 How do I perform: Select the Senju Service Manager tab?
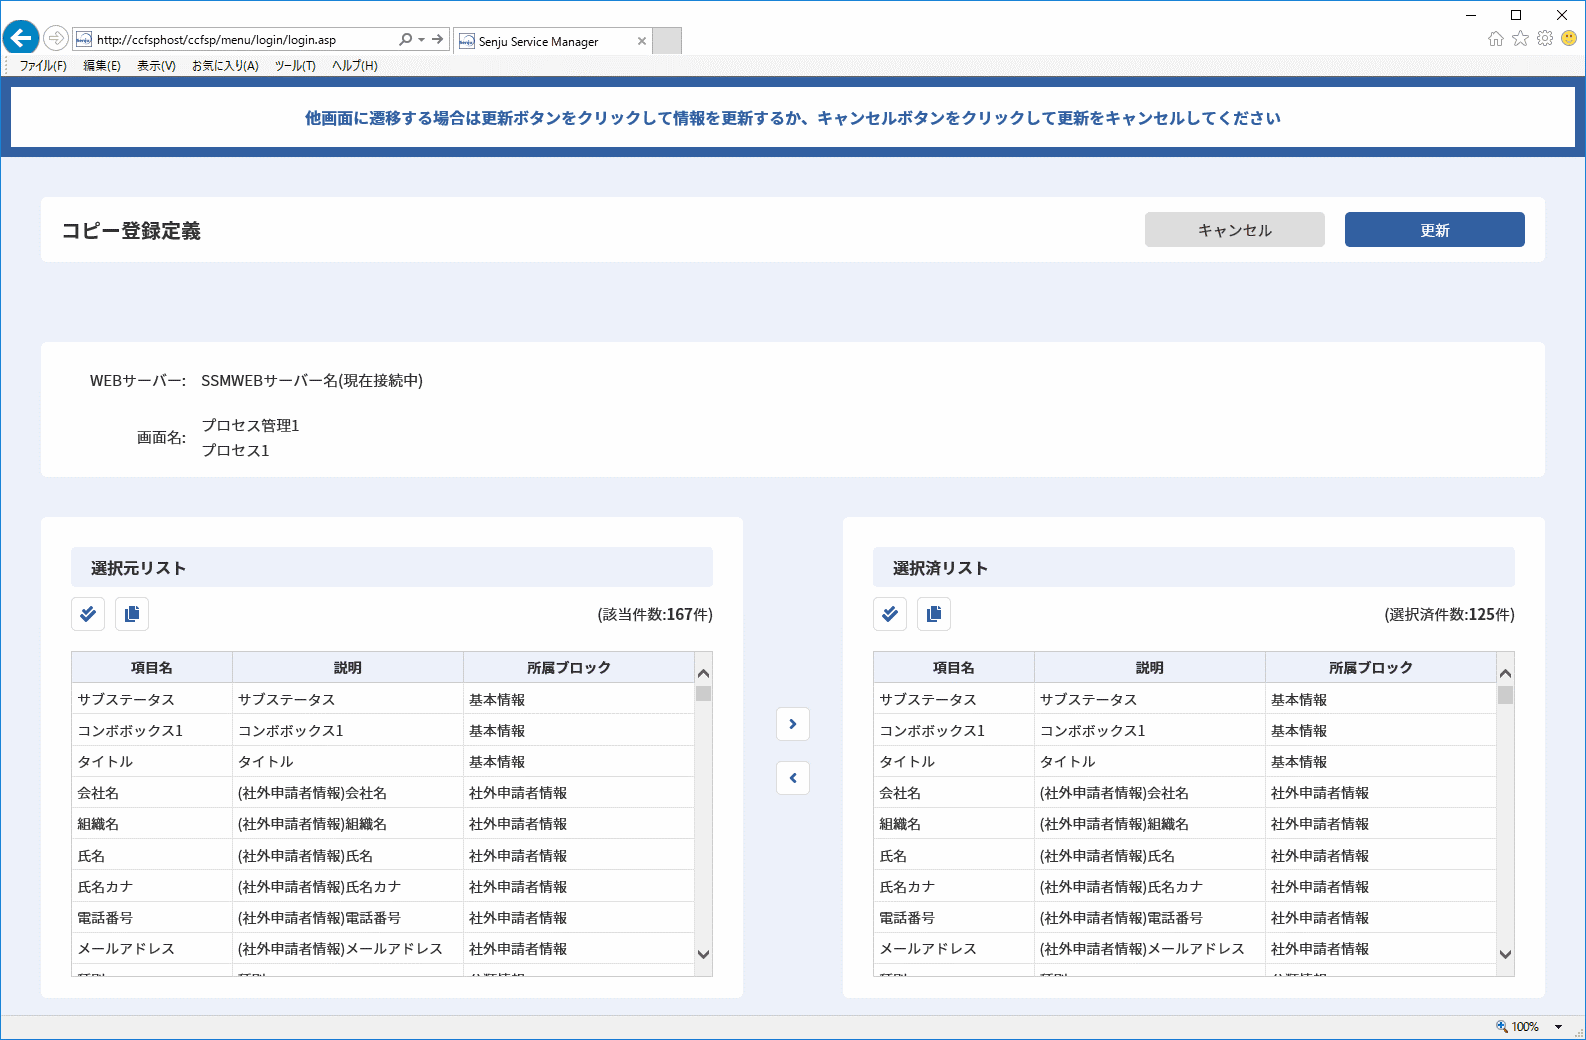coord(552,41)
